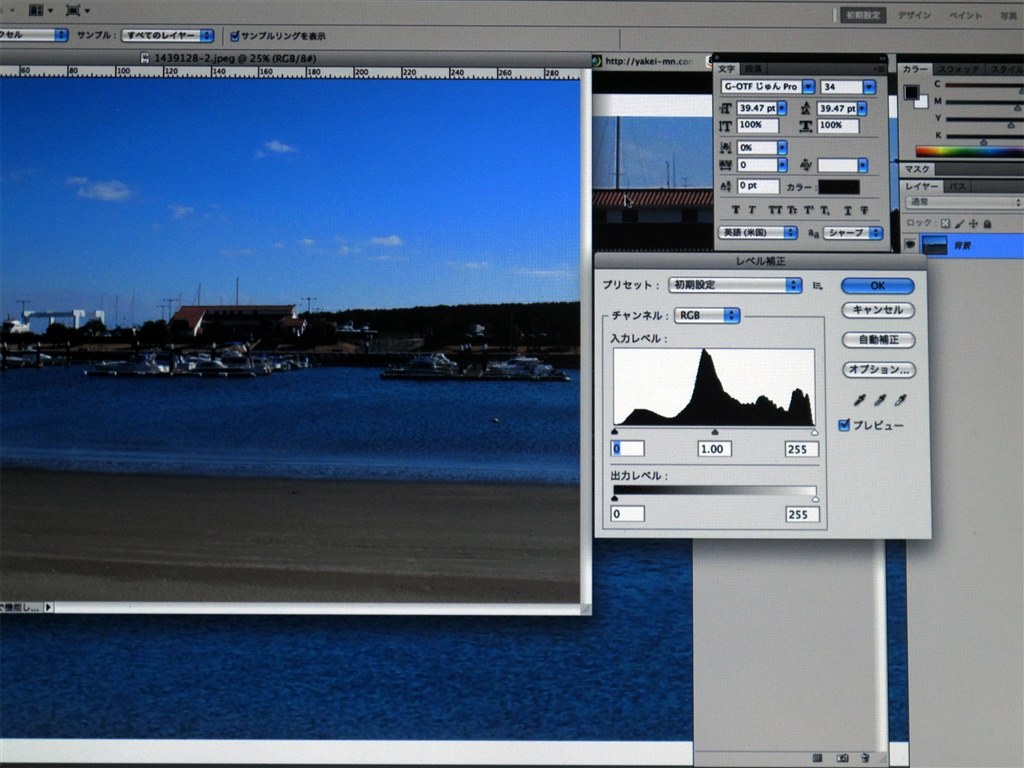Switch to the パス tab

click(x=957, y=186)
